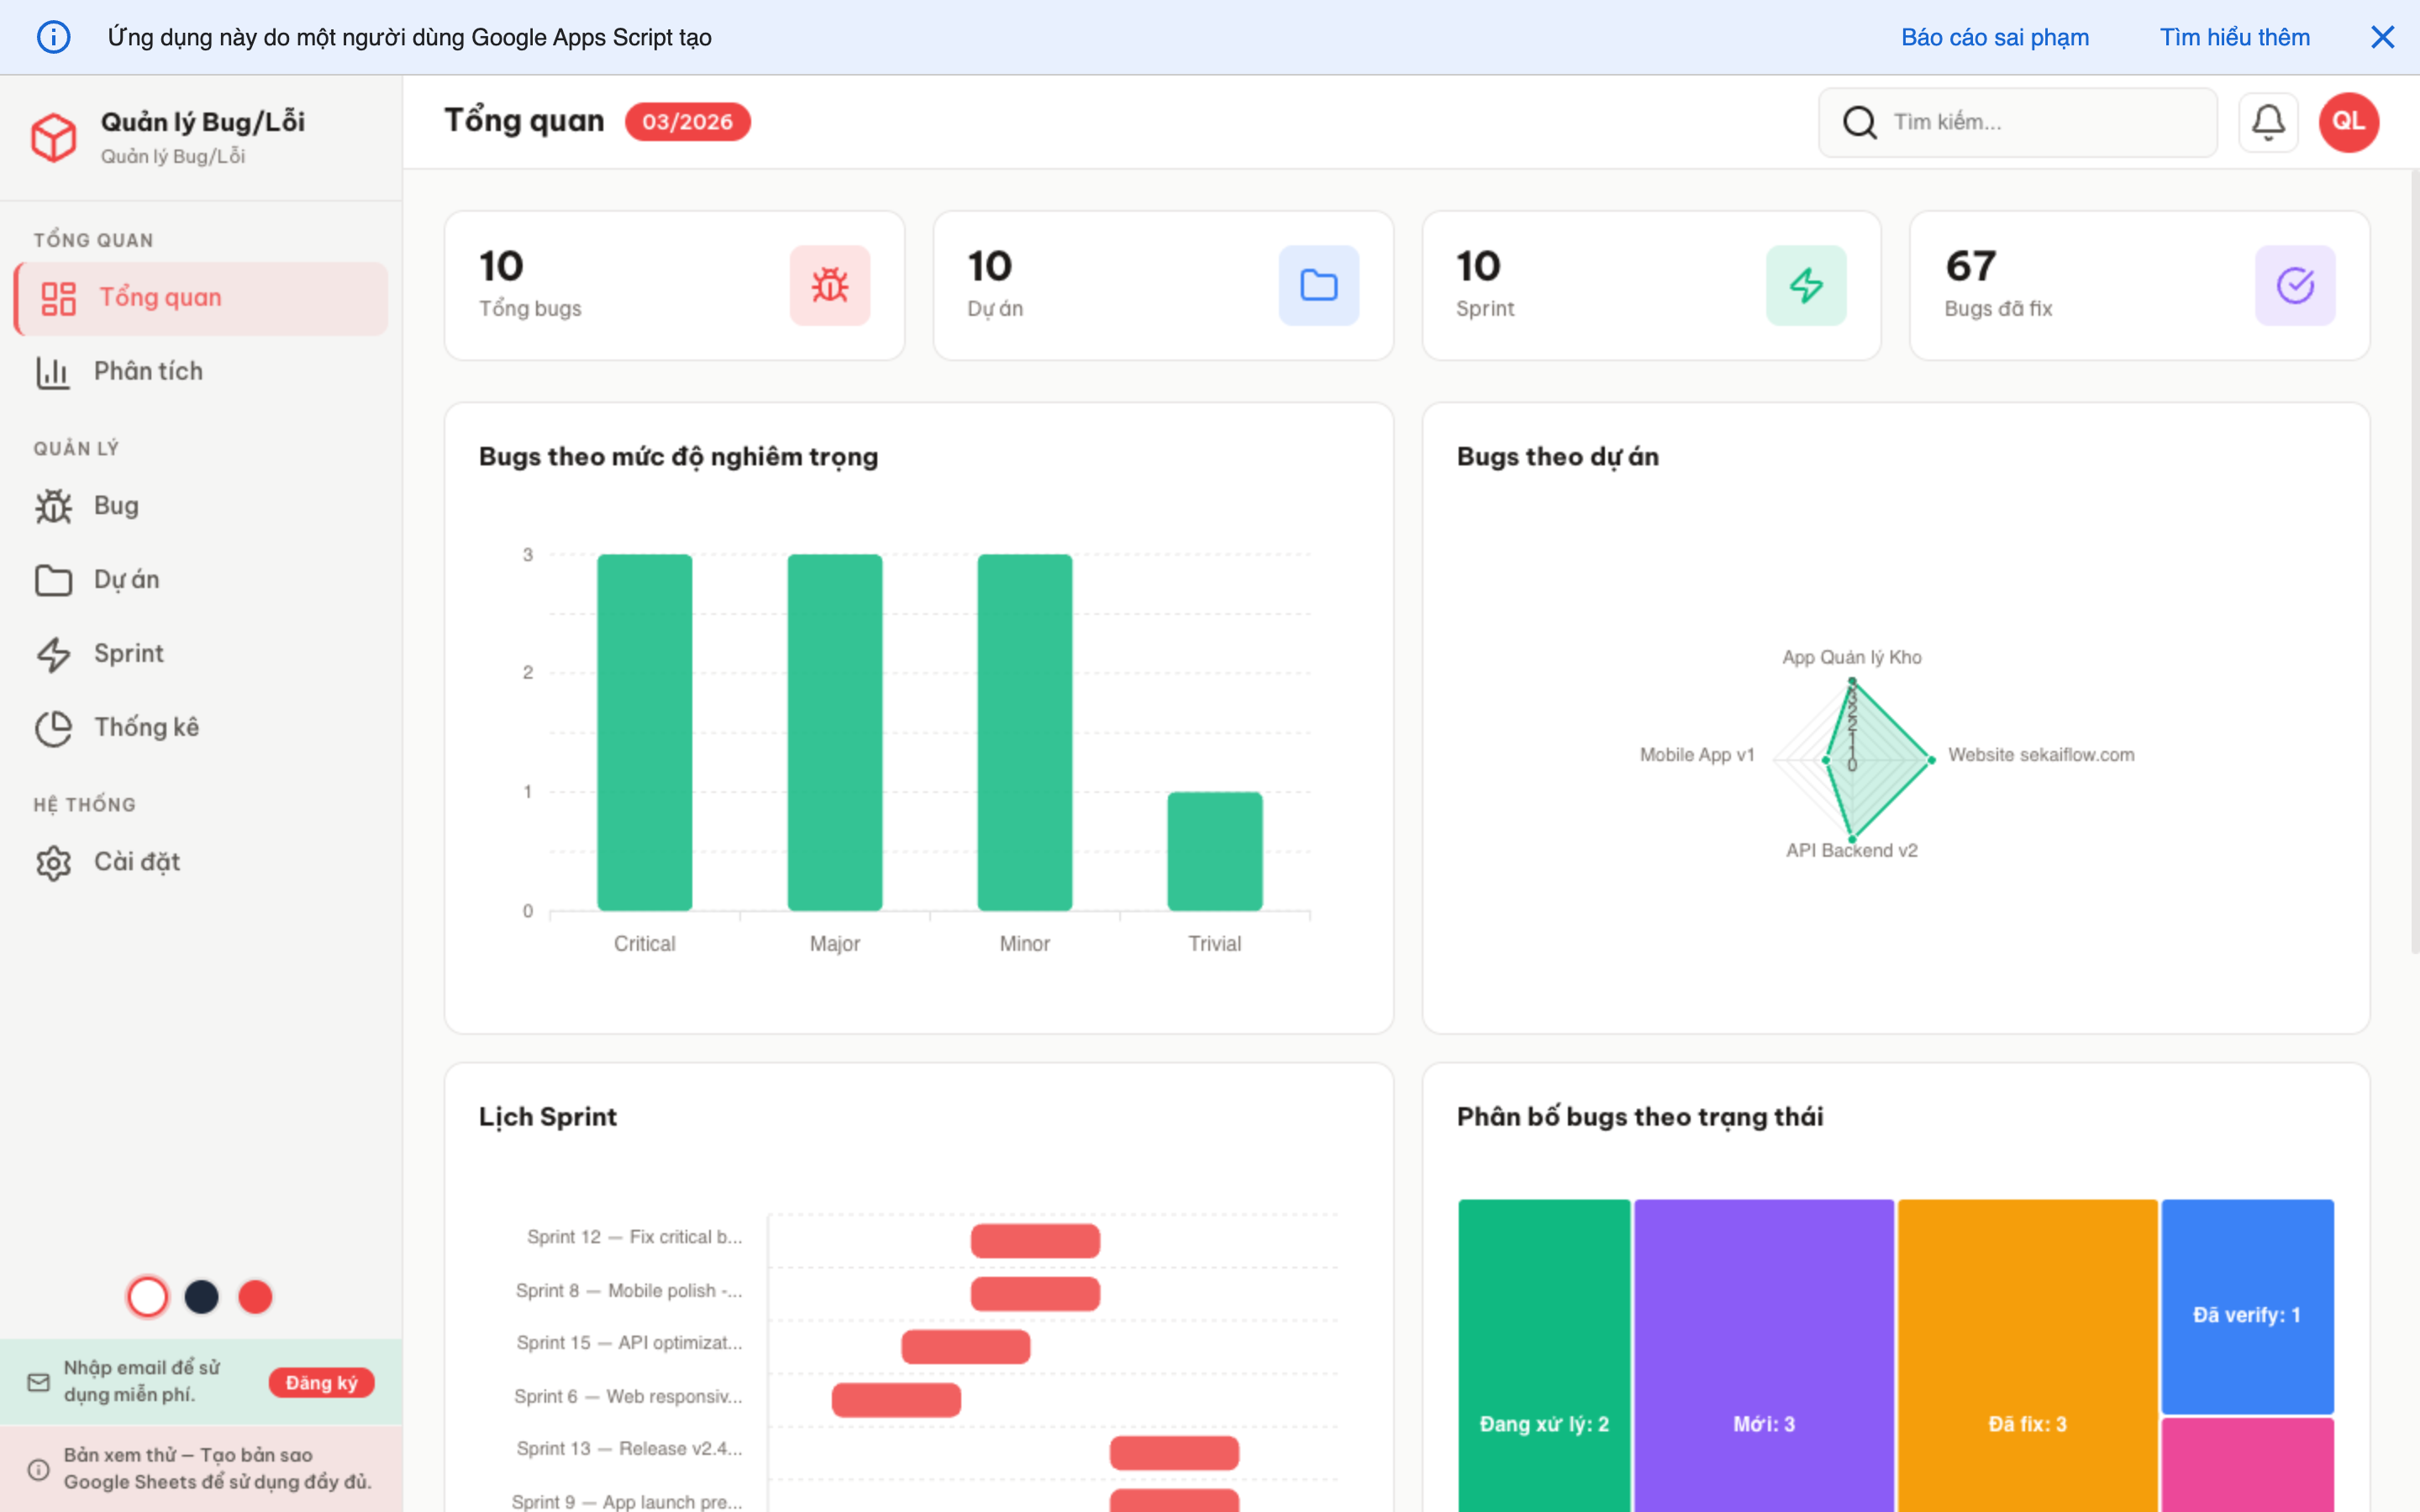Click the cube logo of Quản lý Bug/Lỗi
Screen dimensions: 2420x1512
[x=54, y=137]
